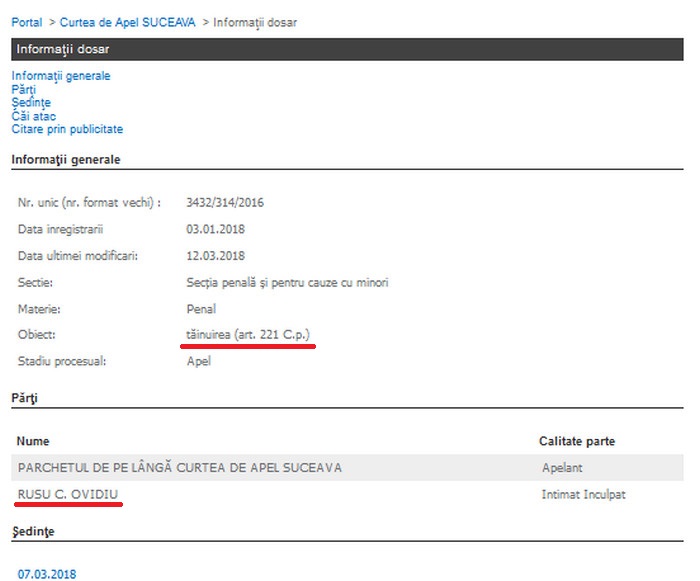Jump to the Căi atac section link

tap(33, 116)
